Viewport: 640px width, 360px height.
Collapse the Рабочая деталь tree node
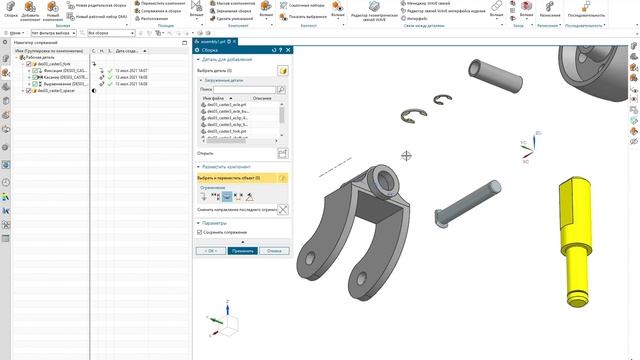(x=17, y=58)
